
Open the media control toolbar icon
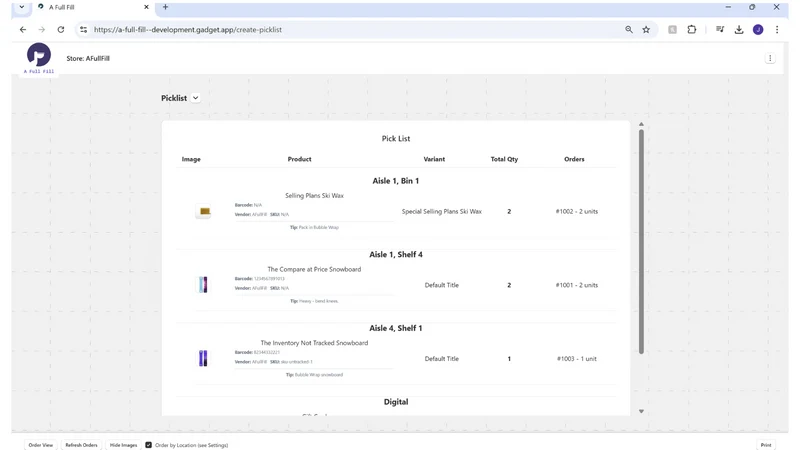[x=720, y=30]
